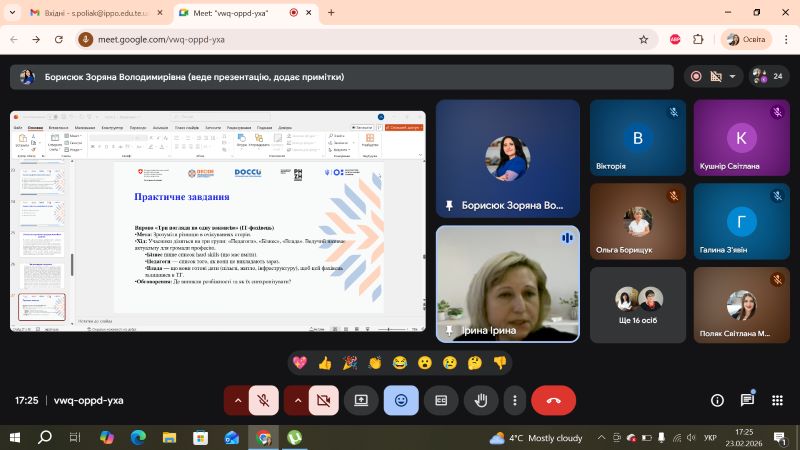Send the thumbs up reaction

324,363
